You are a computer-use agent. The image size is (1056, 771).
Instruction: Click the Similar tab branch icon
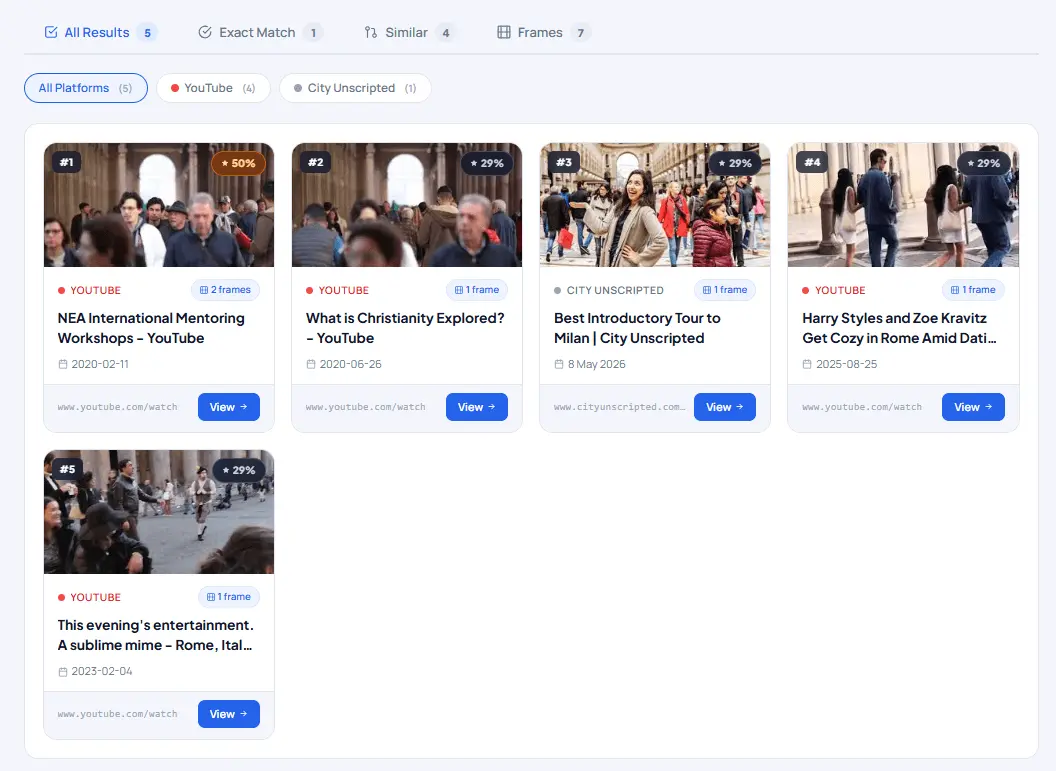click(x=370, y=32)
